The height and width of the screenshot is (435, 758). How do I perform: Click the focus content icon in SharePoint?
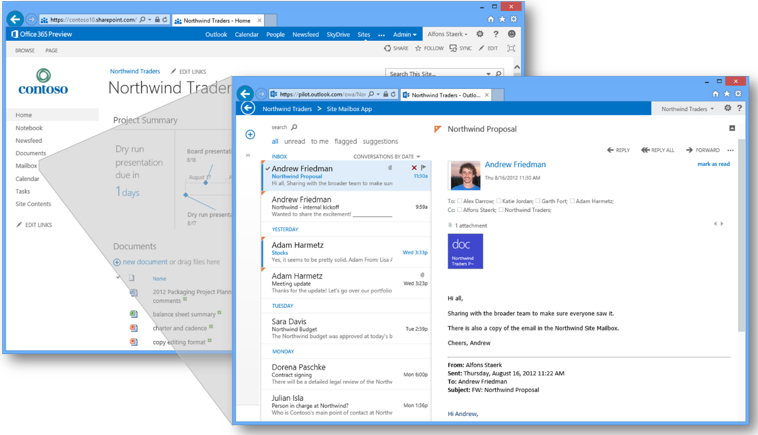tap(511, 48)
